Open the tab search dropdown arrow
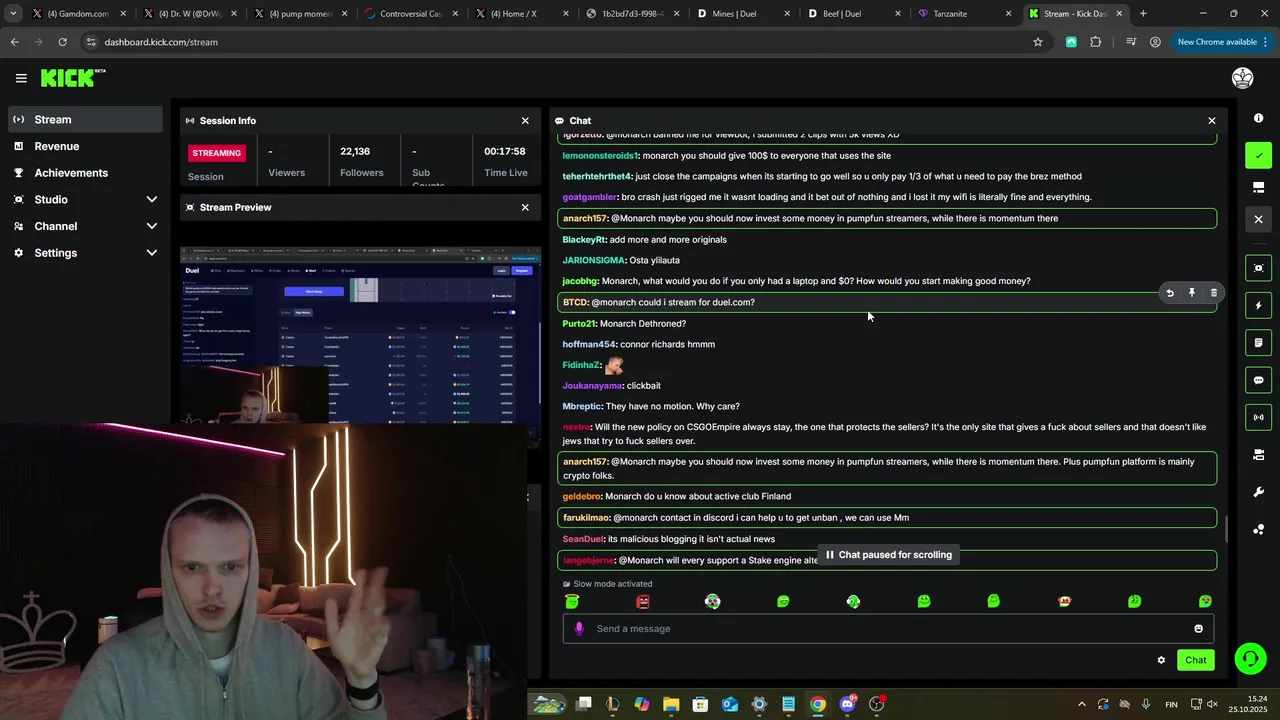The height and width of the screenshot is (720, 1280). (13, 14)
